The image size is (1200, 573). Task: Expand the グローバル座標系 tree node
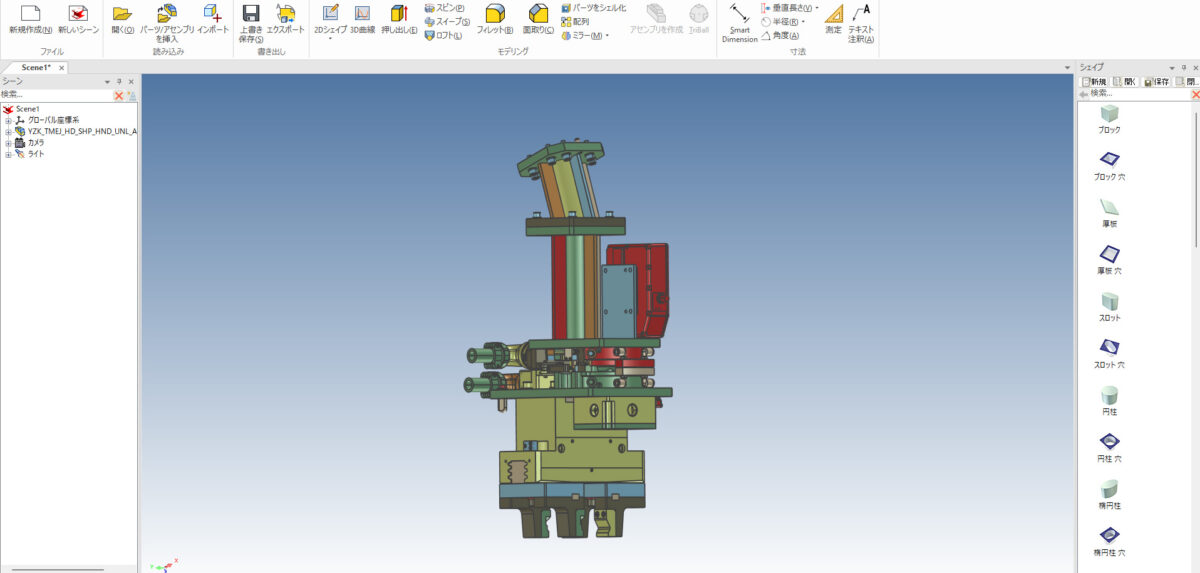8,120
